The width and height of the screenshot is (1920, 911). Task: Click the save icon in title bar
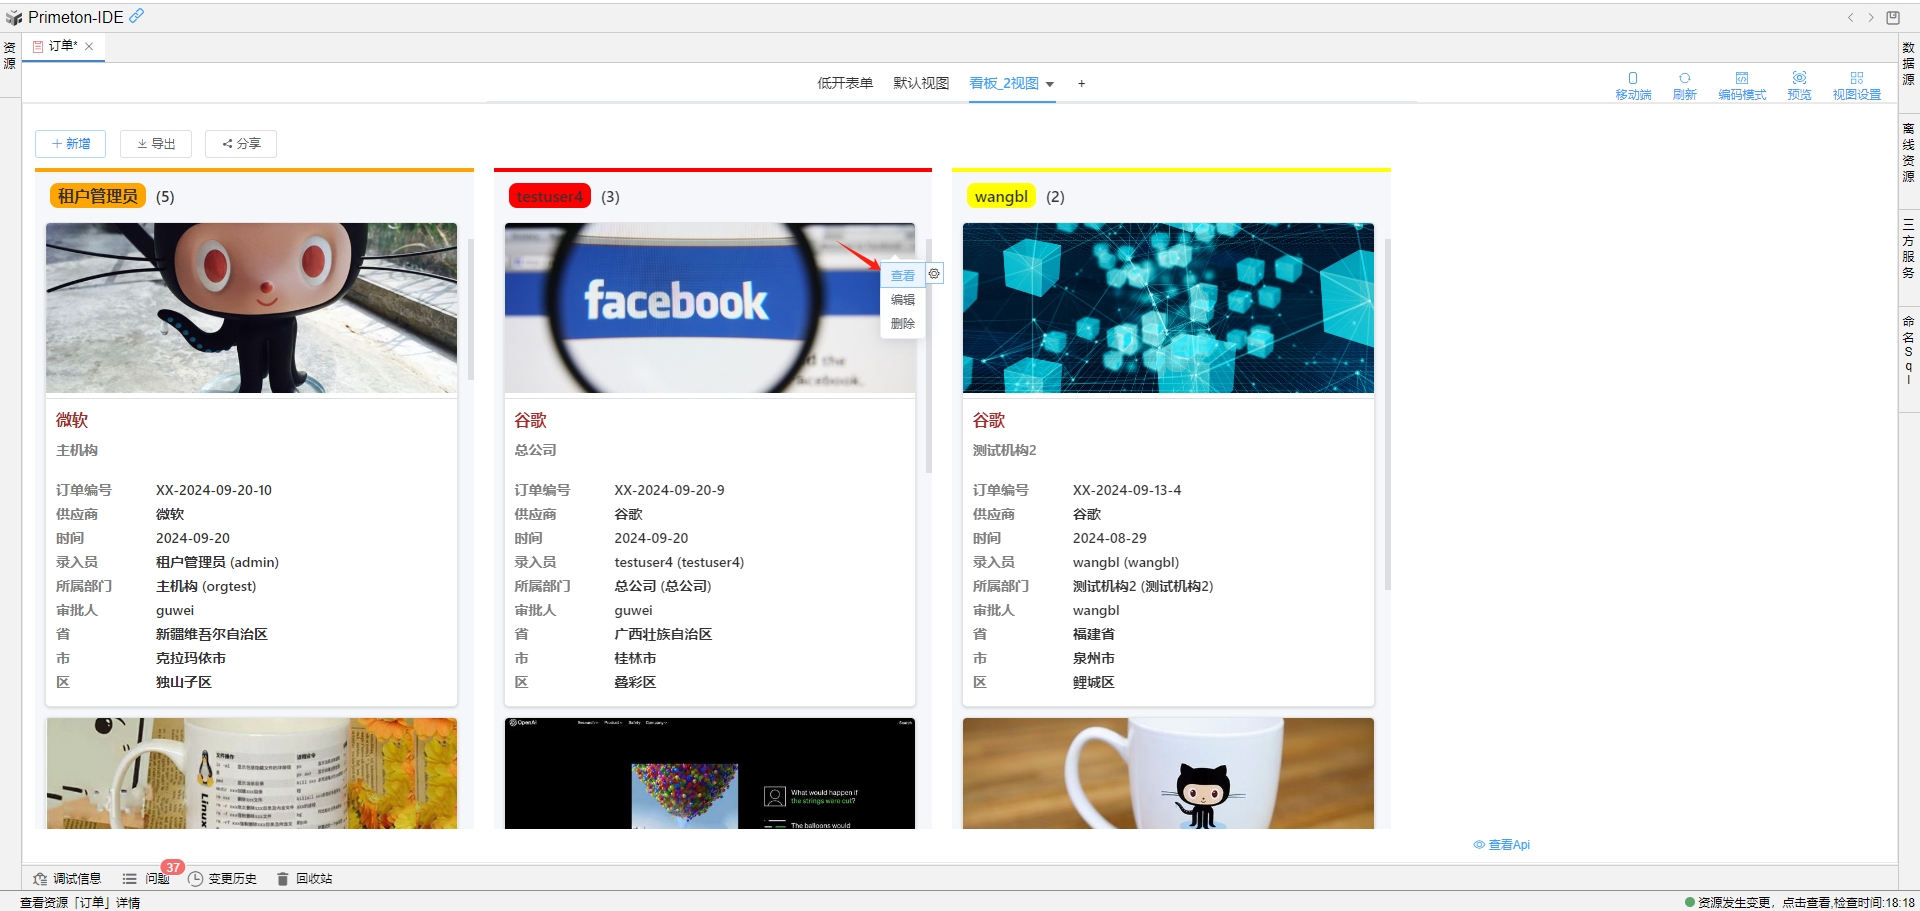[1893, 17]
